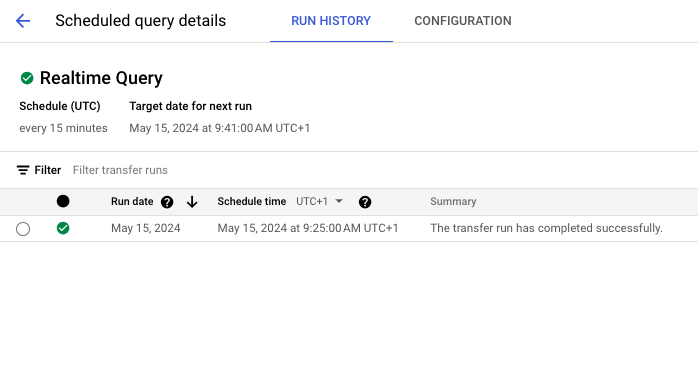Image resolution: width=698 pixels, height=375 pixels.
Task: Open the help icon next to Run date
Action: pyautogui.click(x=167, y=202)
